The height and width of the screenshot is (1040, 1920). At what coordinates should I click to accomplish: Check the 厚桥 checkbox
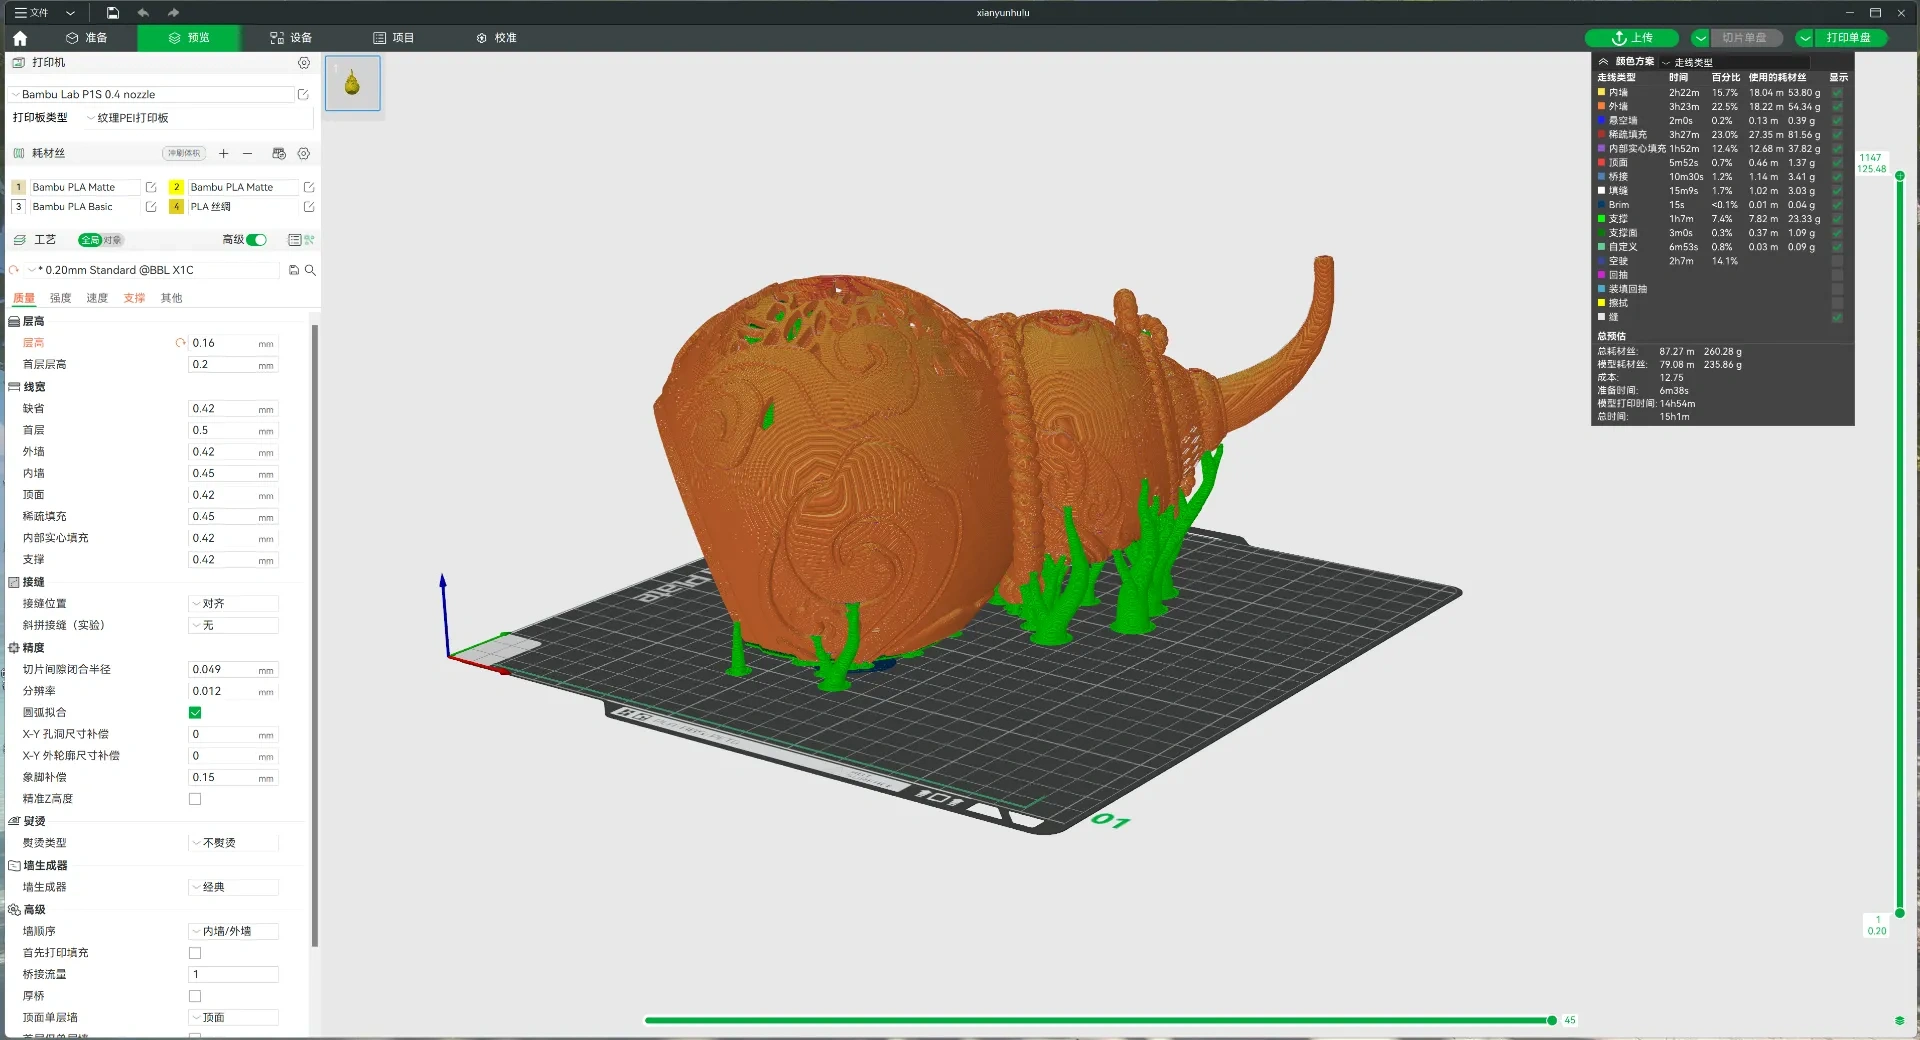195,996
